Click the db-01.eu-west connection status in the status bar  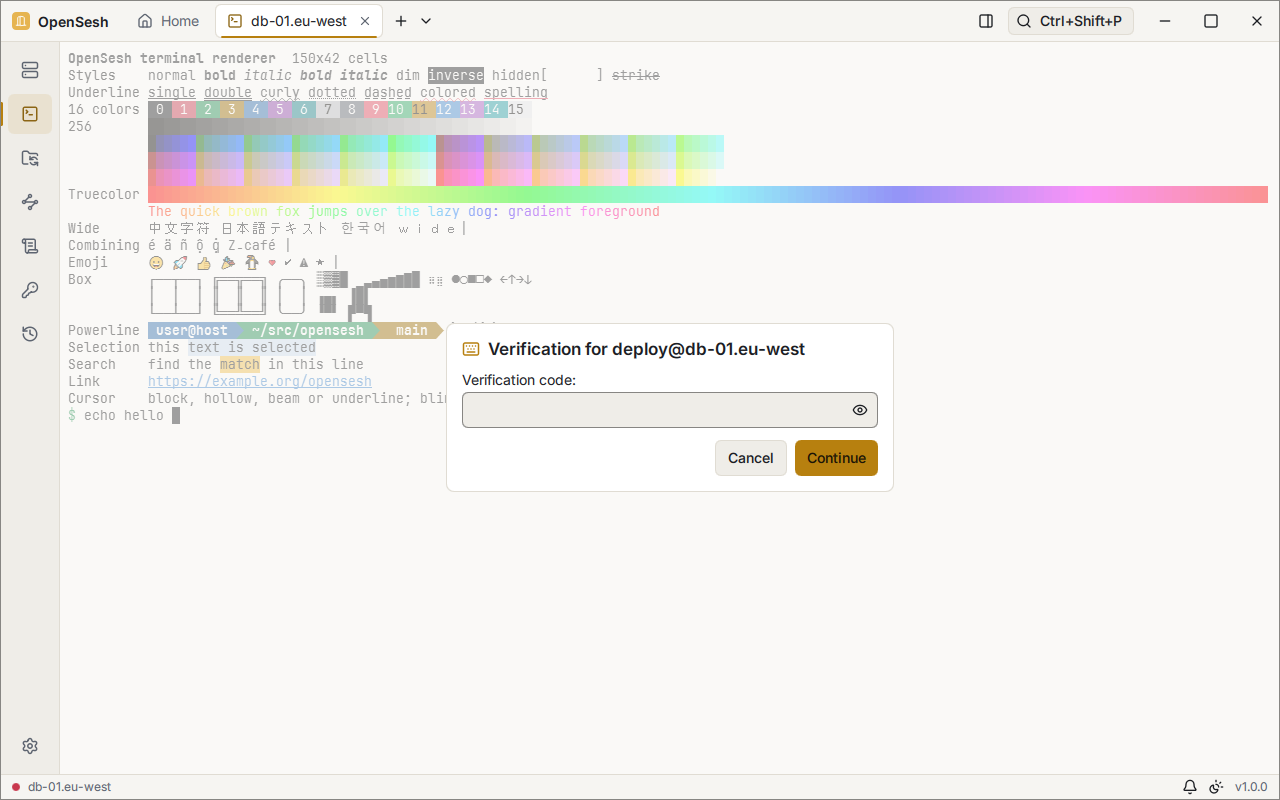(x=62, y=787)
